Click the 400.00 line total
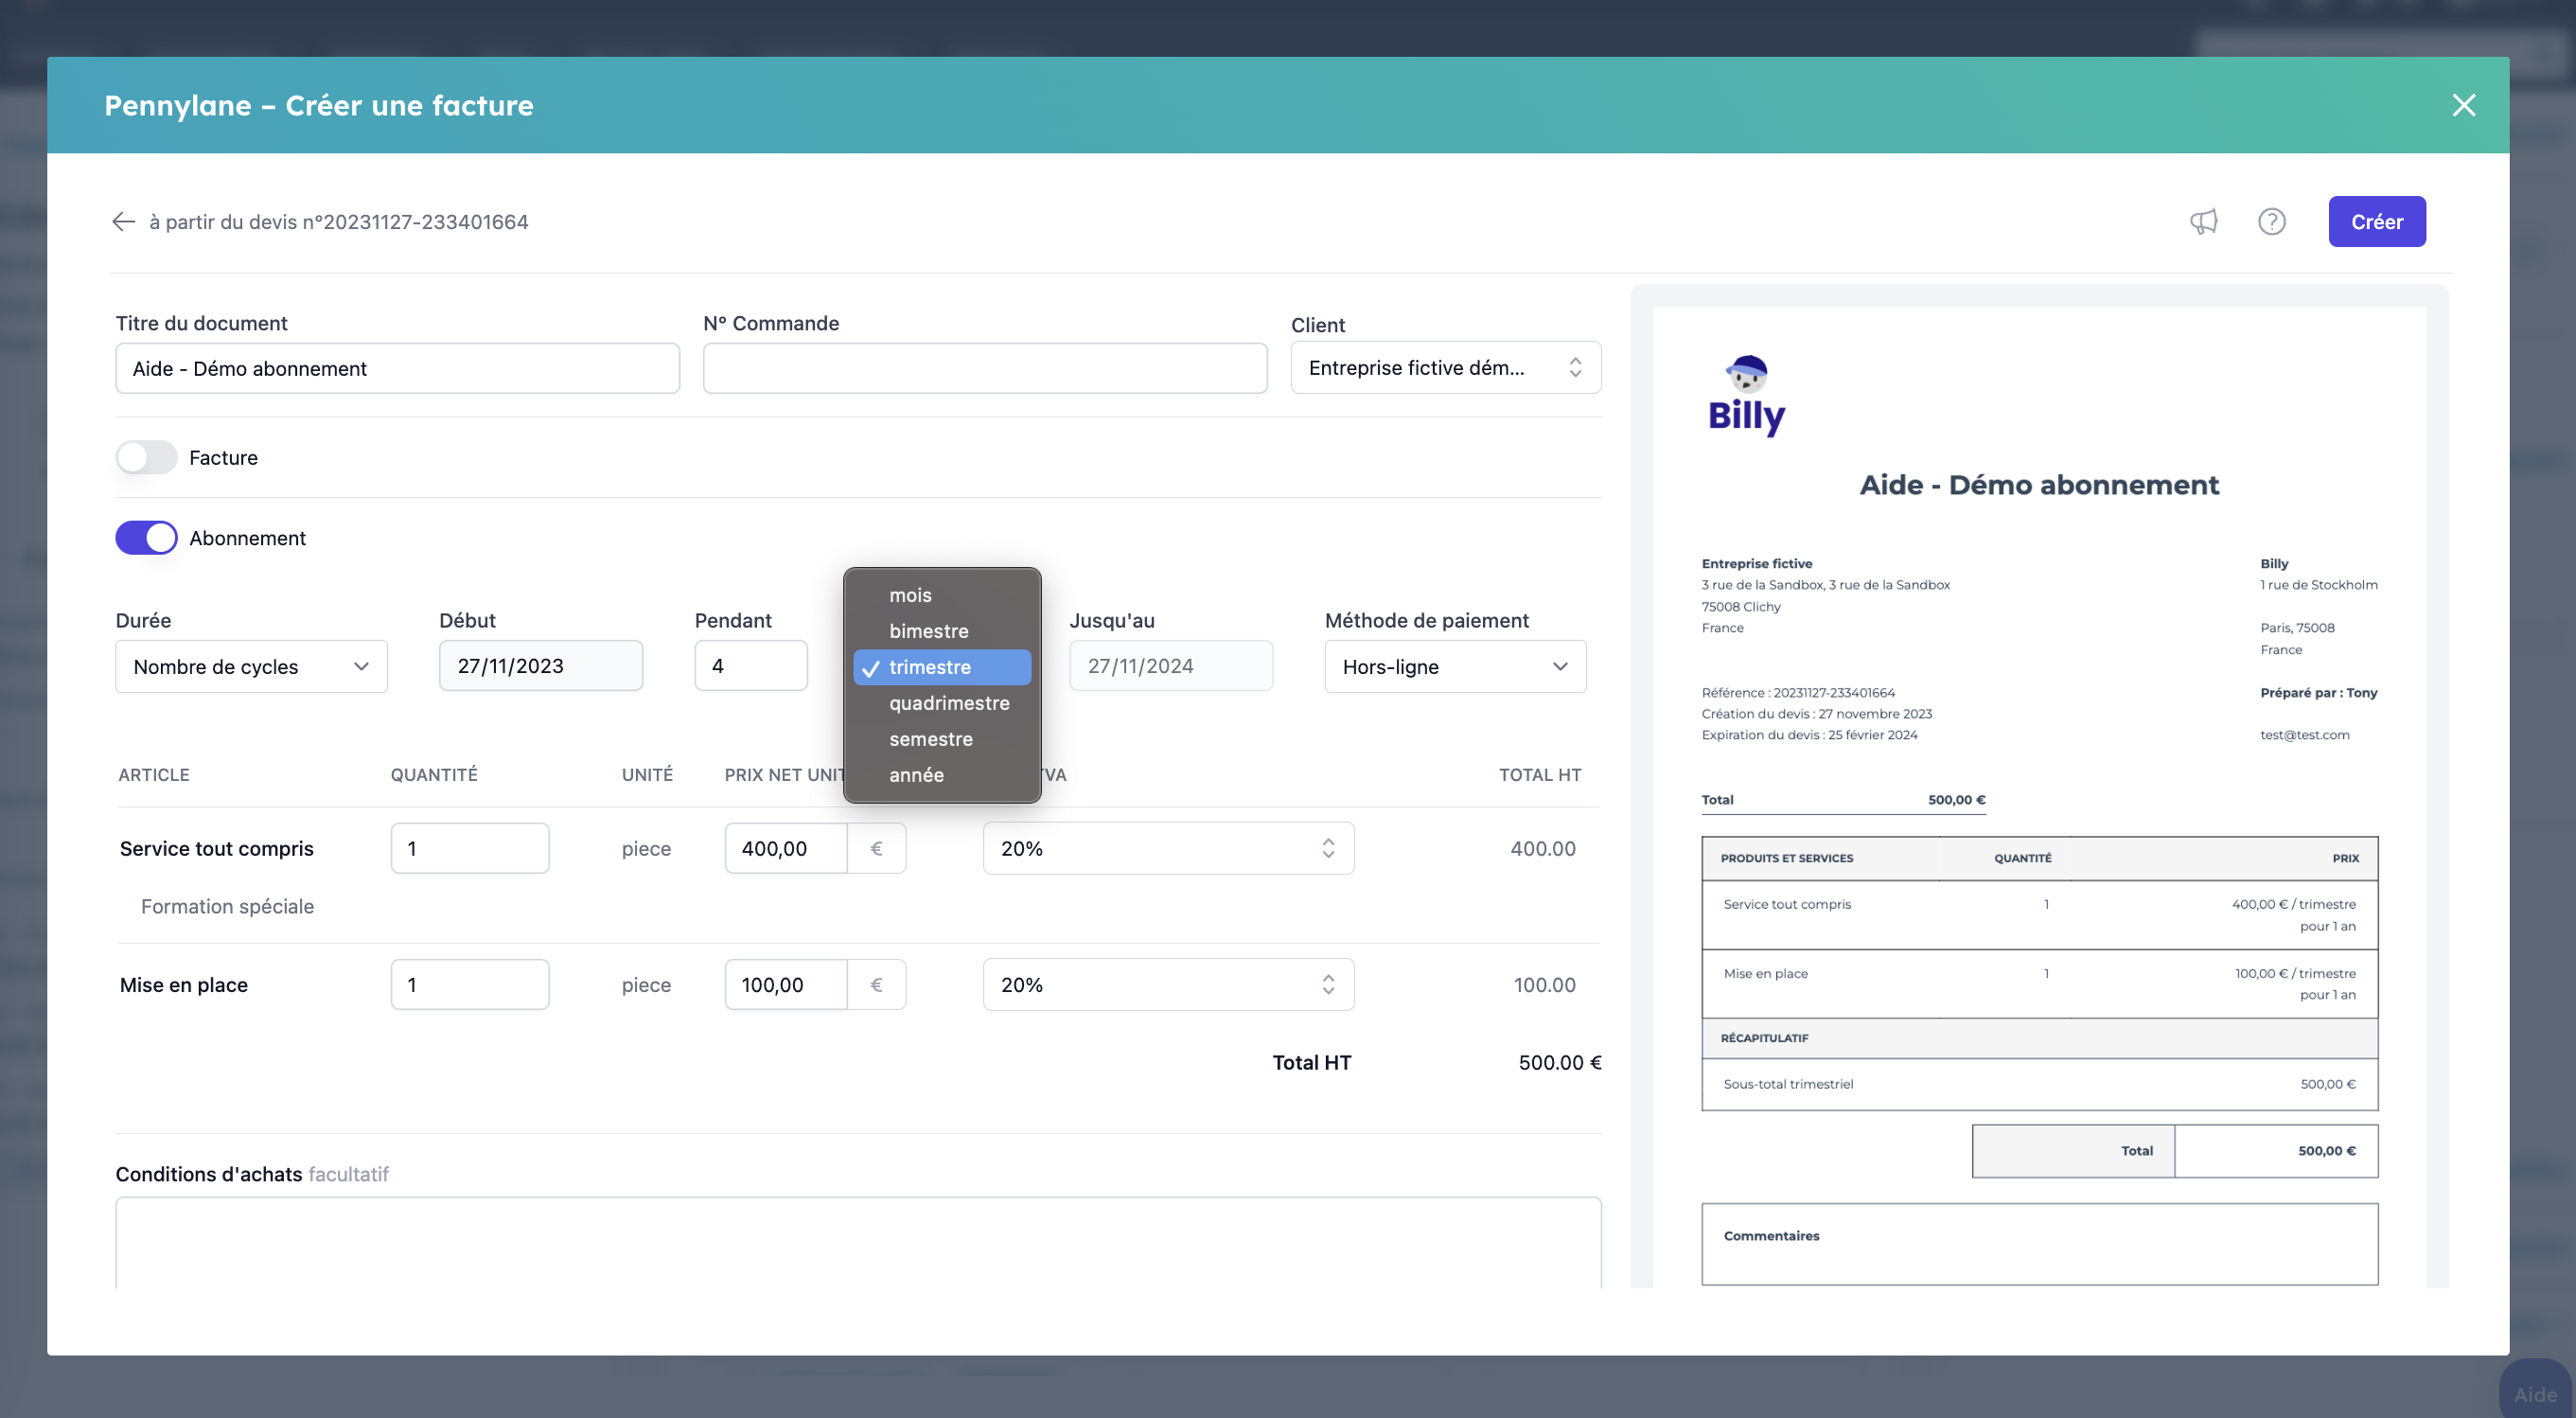 1543,848
